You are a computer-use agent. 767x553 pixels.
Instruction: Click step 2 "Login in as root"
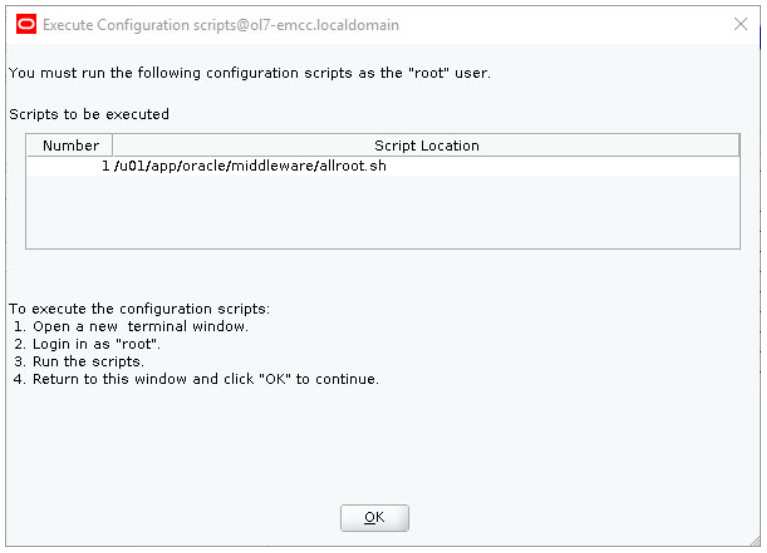(x=87, y=344)
